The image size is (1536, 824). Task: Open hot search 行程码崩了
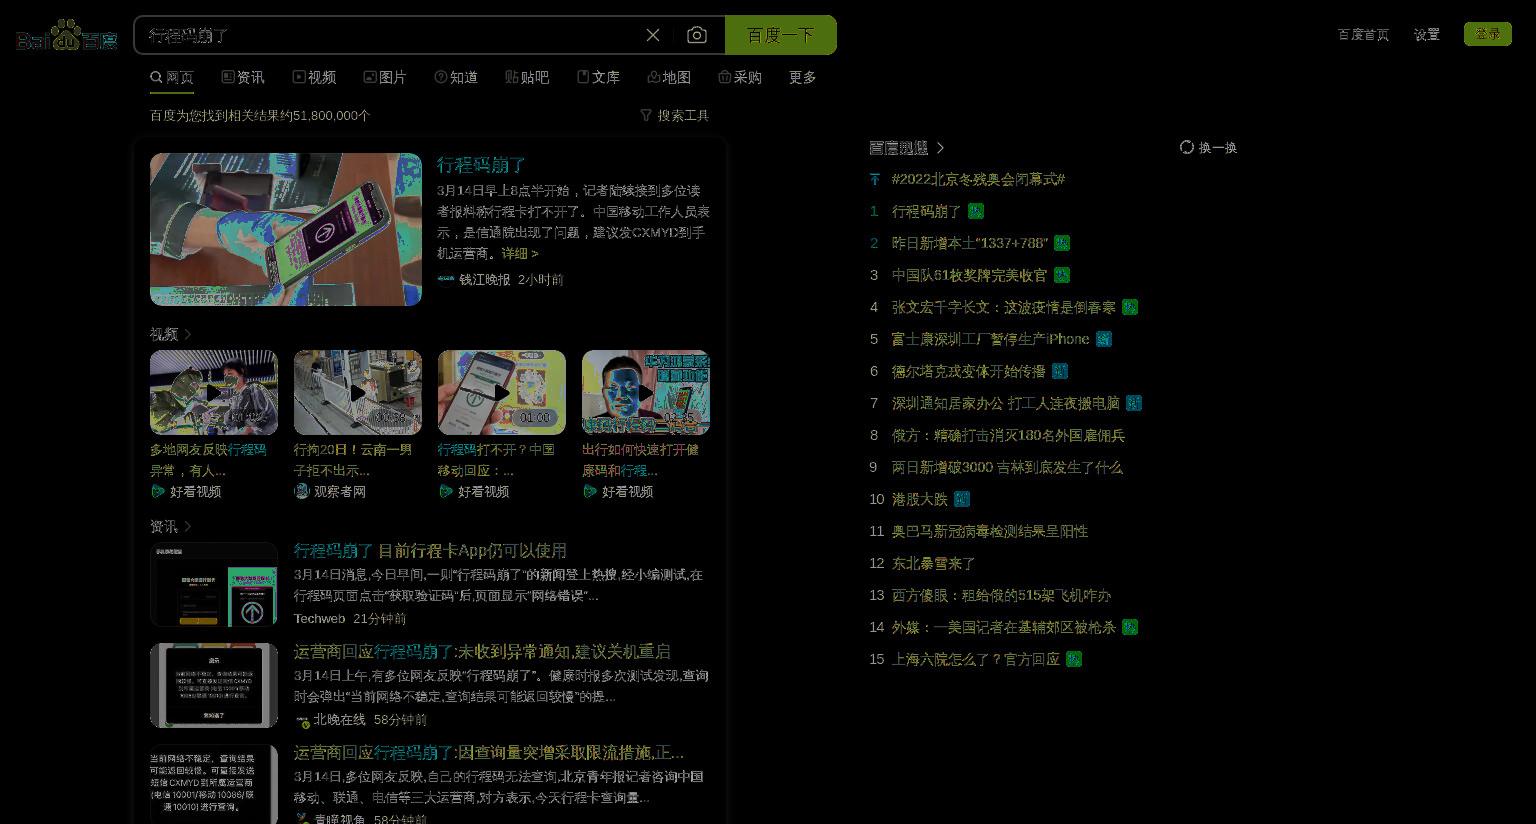click(926, 211)
